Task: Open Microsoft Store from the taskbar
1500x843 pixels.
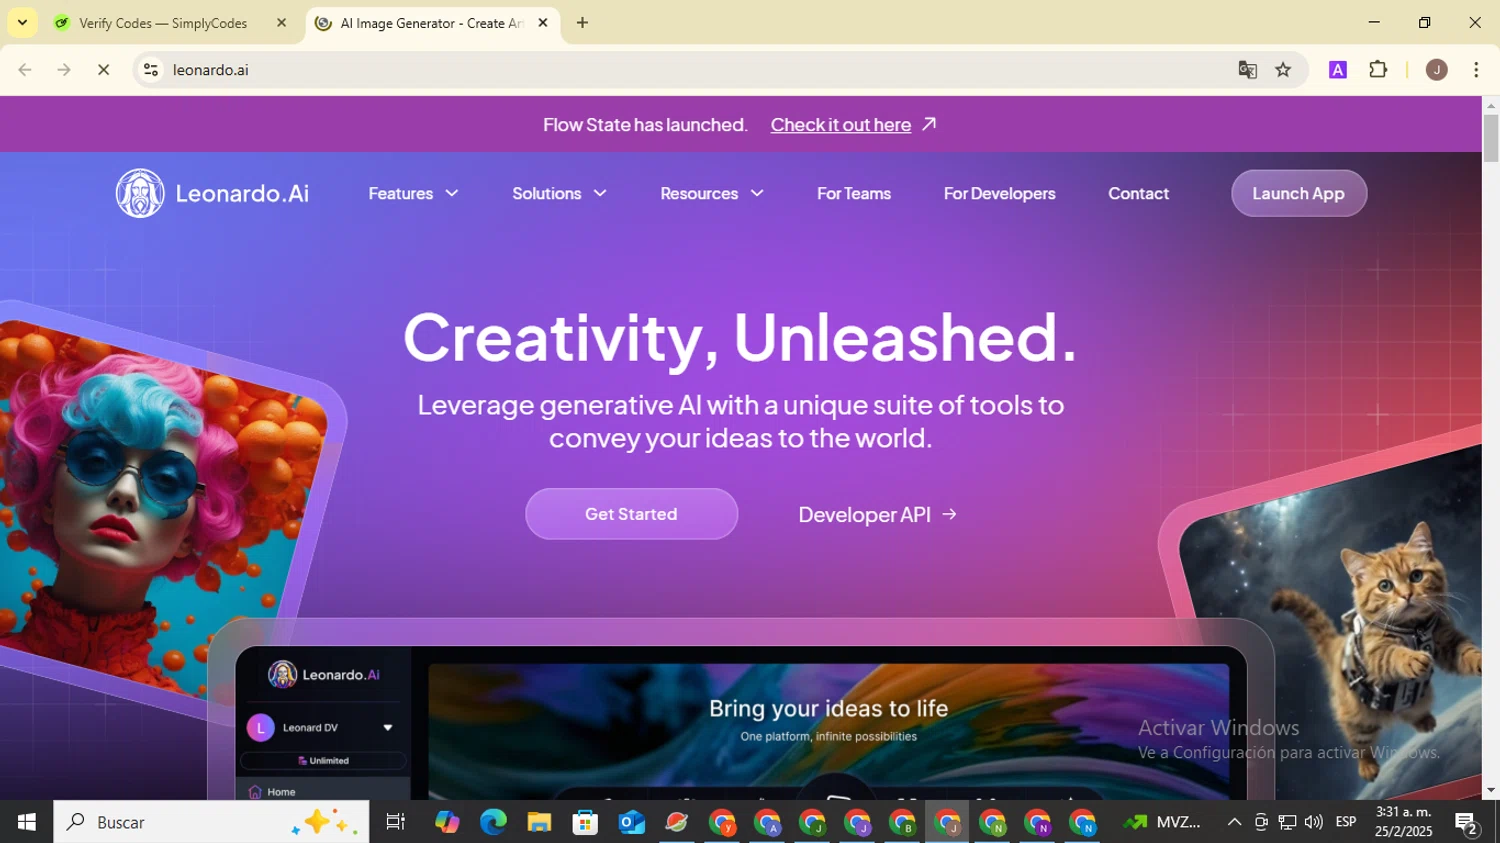Action: (585, 822)
